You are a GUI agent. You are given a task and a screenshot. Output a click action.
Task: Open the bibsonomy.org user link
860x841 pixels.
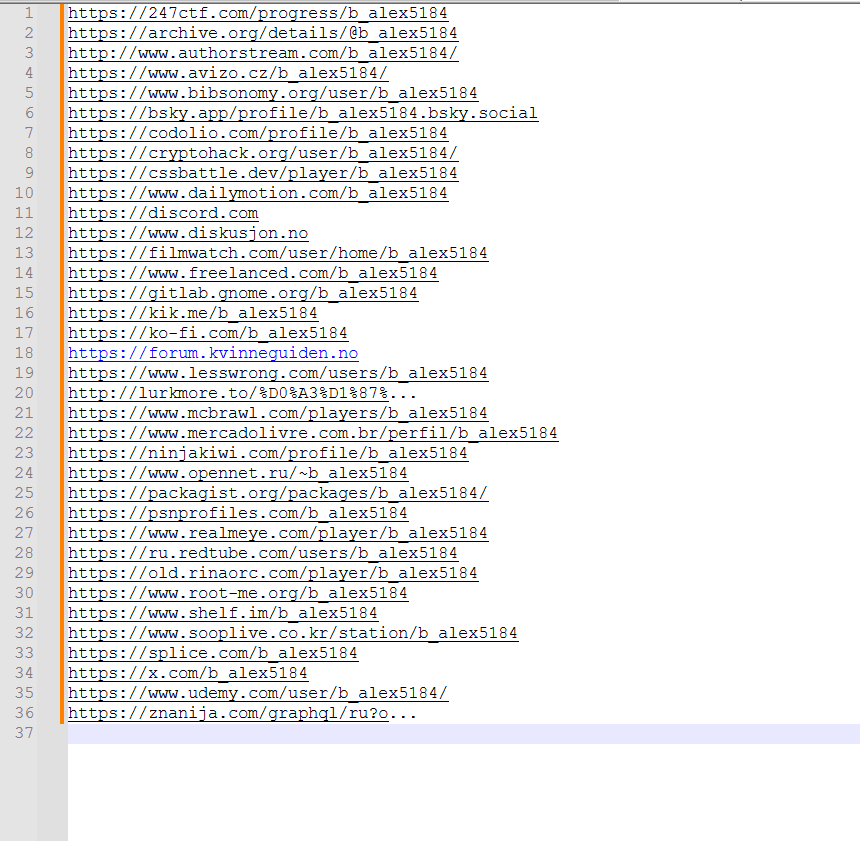(x=273, y=93)
